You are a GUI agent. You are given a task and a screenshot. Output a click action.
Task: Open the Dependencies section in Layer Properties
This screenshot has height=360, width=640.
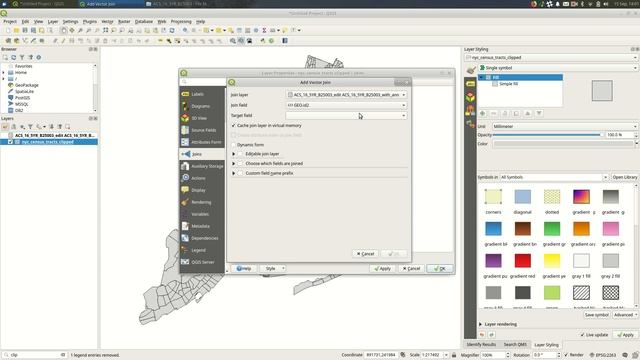(202, 238)
